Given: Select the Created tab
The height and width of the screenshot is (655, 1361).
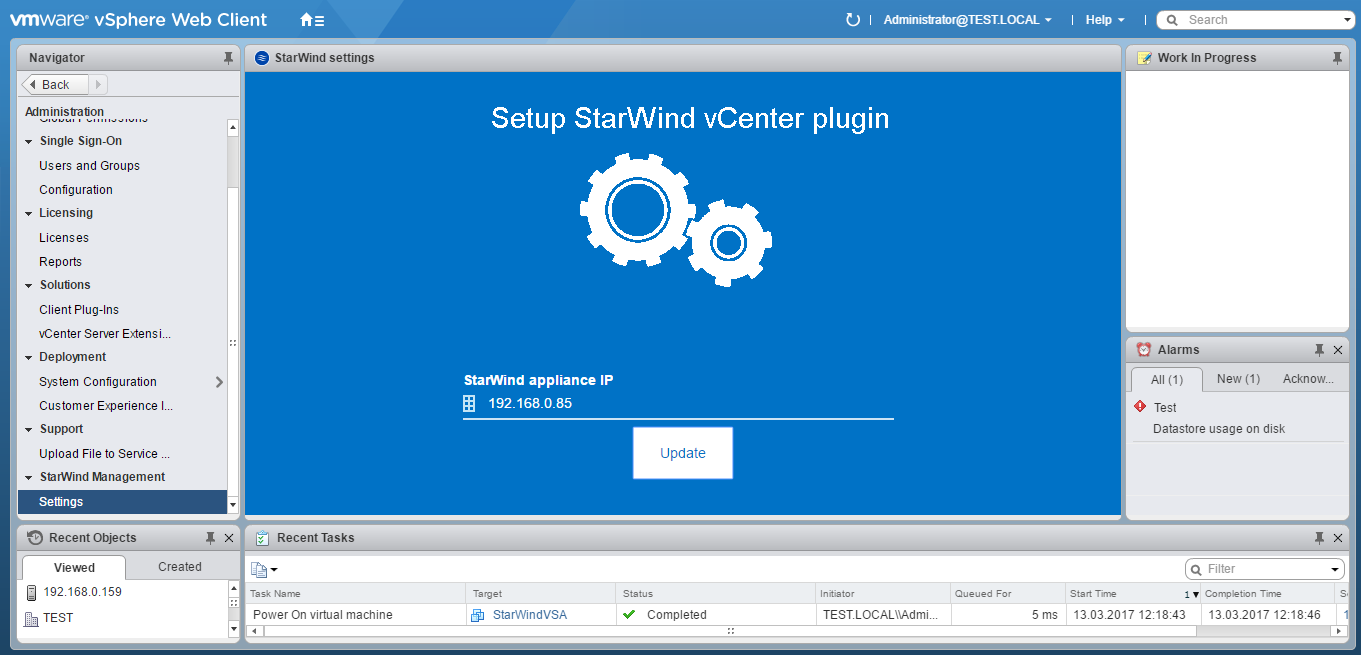Looking at the screenshot, I should pyautogui.click(x=180, y=567).
